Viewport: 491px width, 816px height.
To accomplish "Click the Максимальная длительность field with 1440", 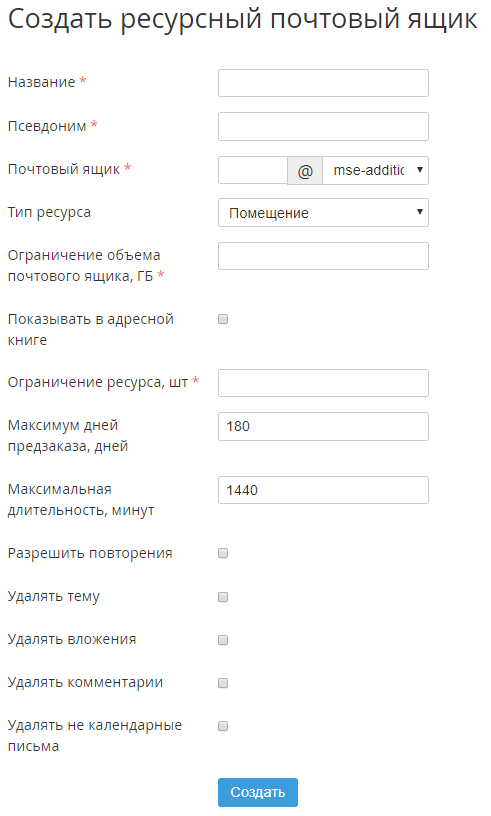I will [x=323, y=490].
